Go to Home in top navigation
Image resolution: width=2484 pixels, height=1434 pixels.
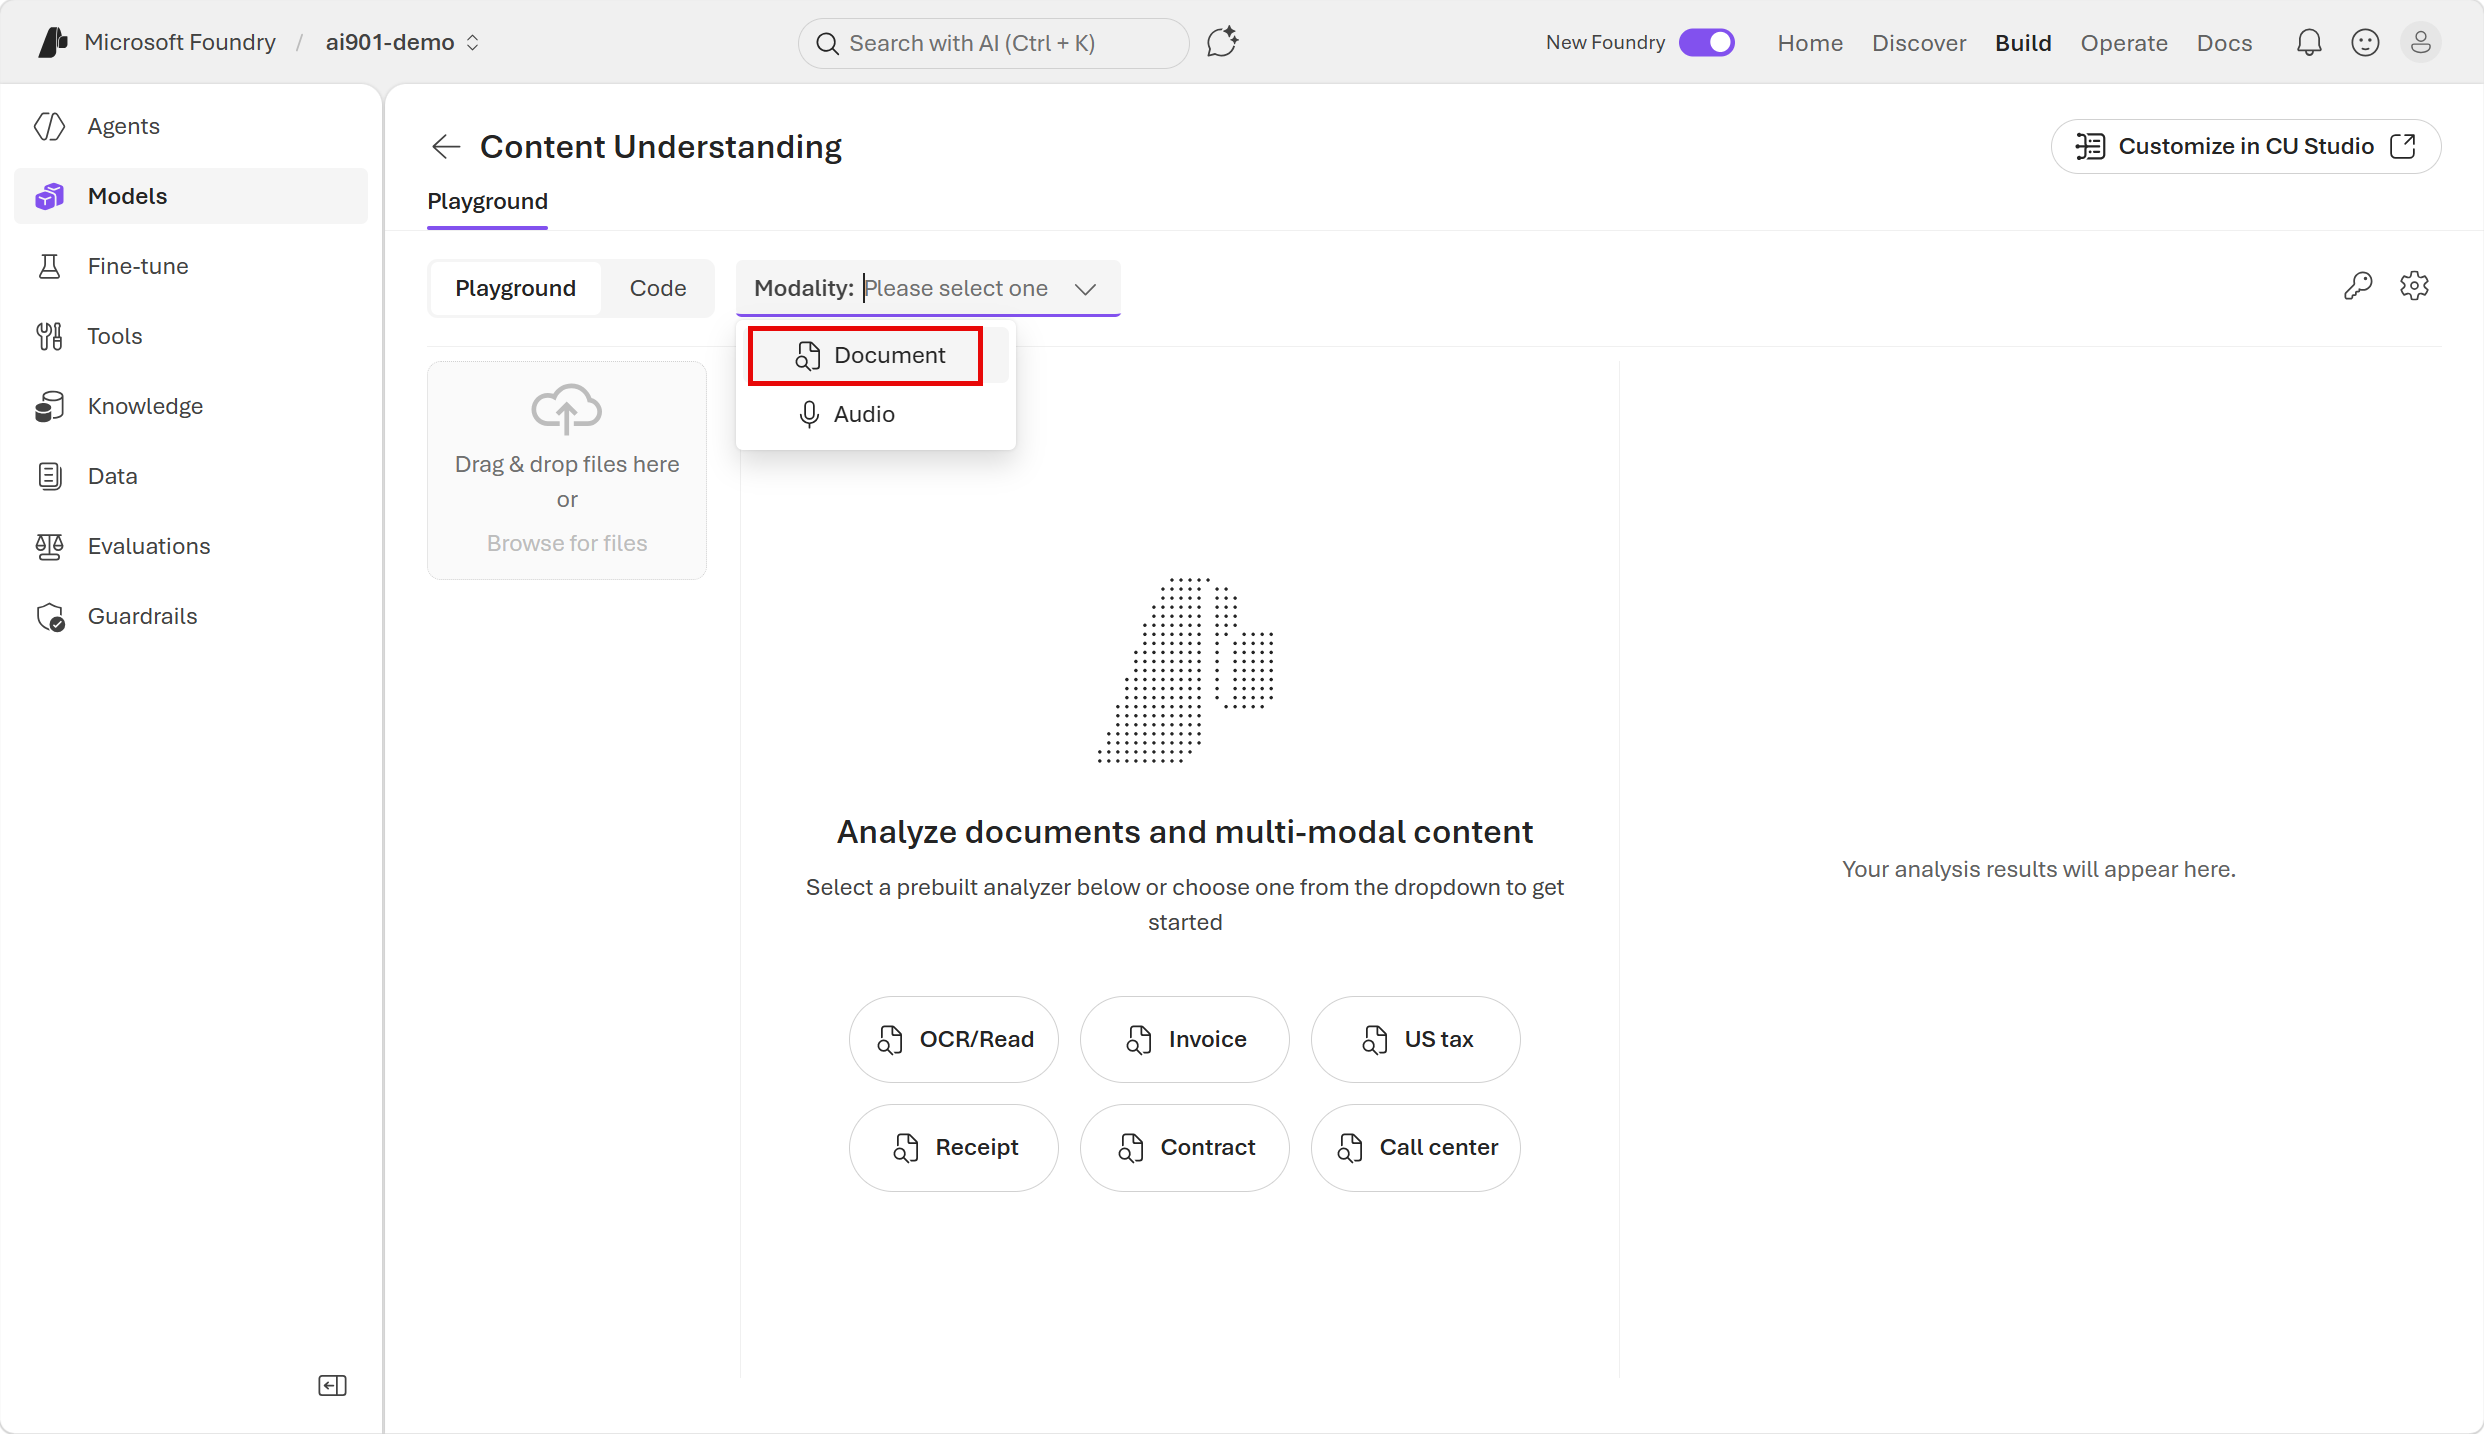pos(1810,43)
